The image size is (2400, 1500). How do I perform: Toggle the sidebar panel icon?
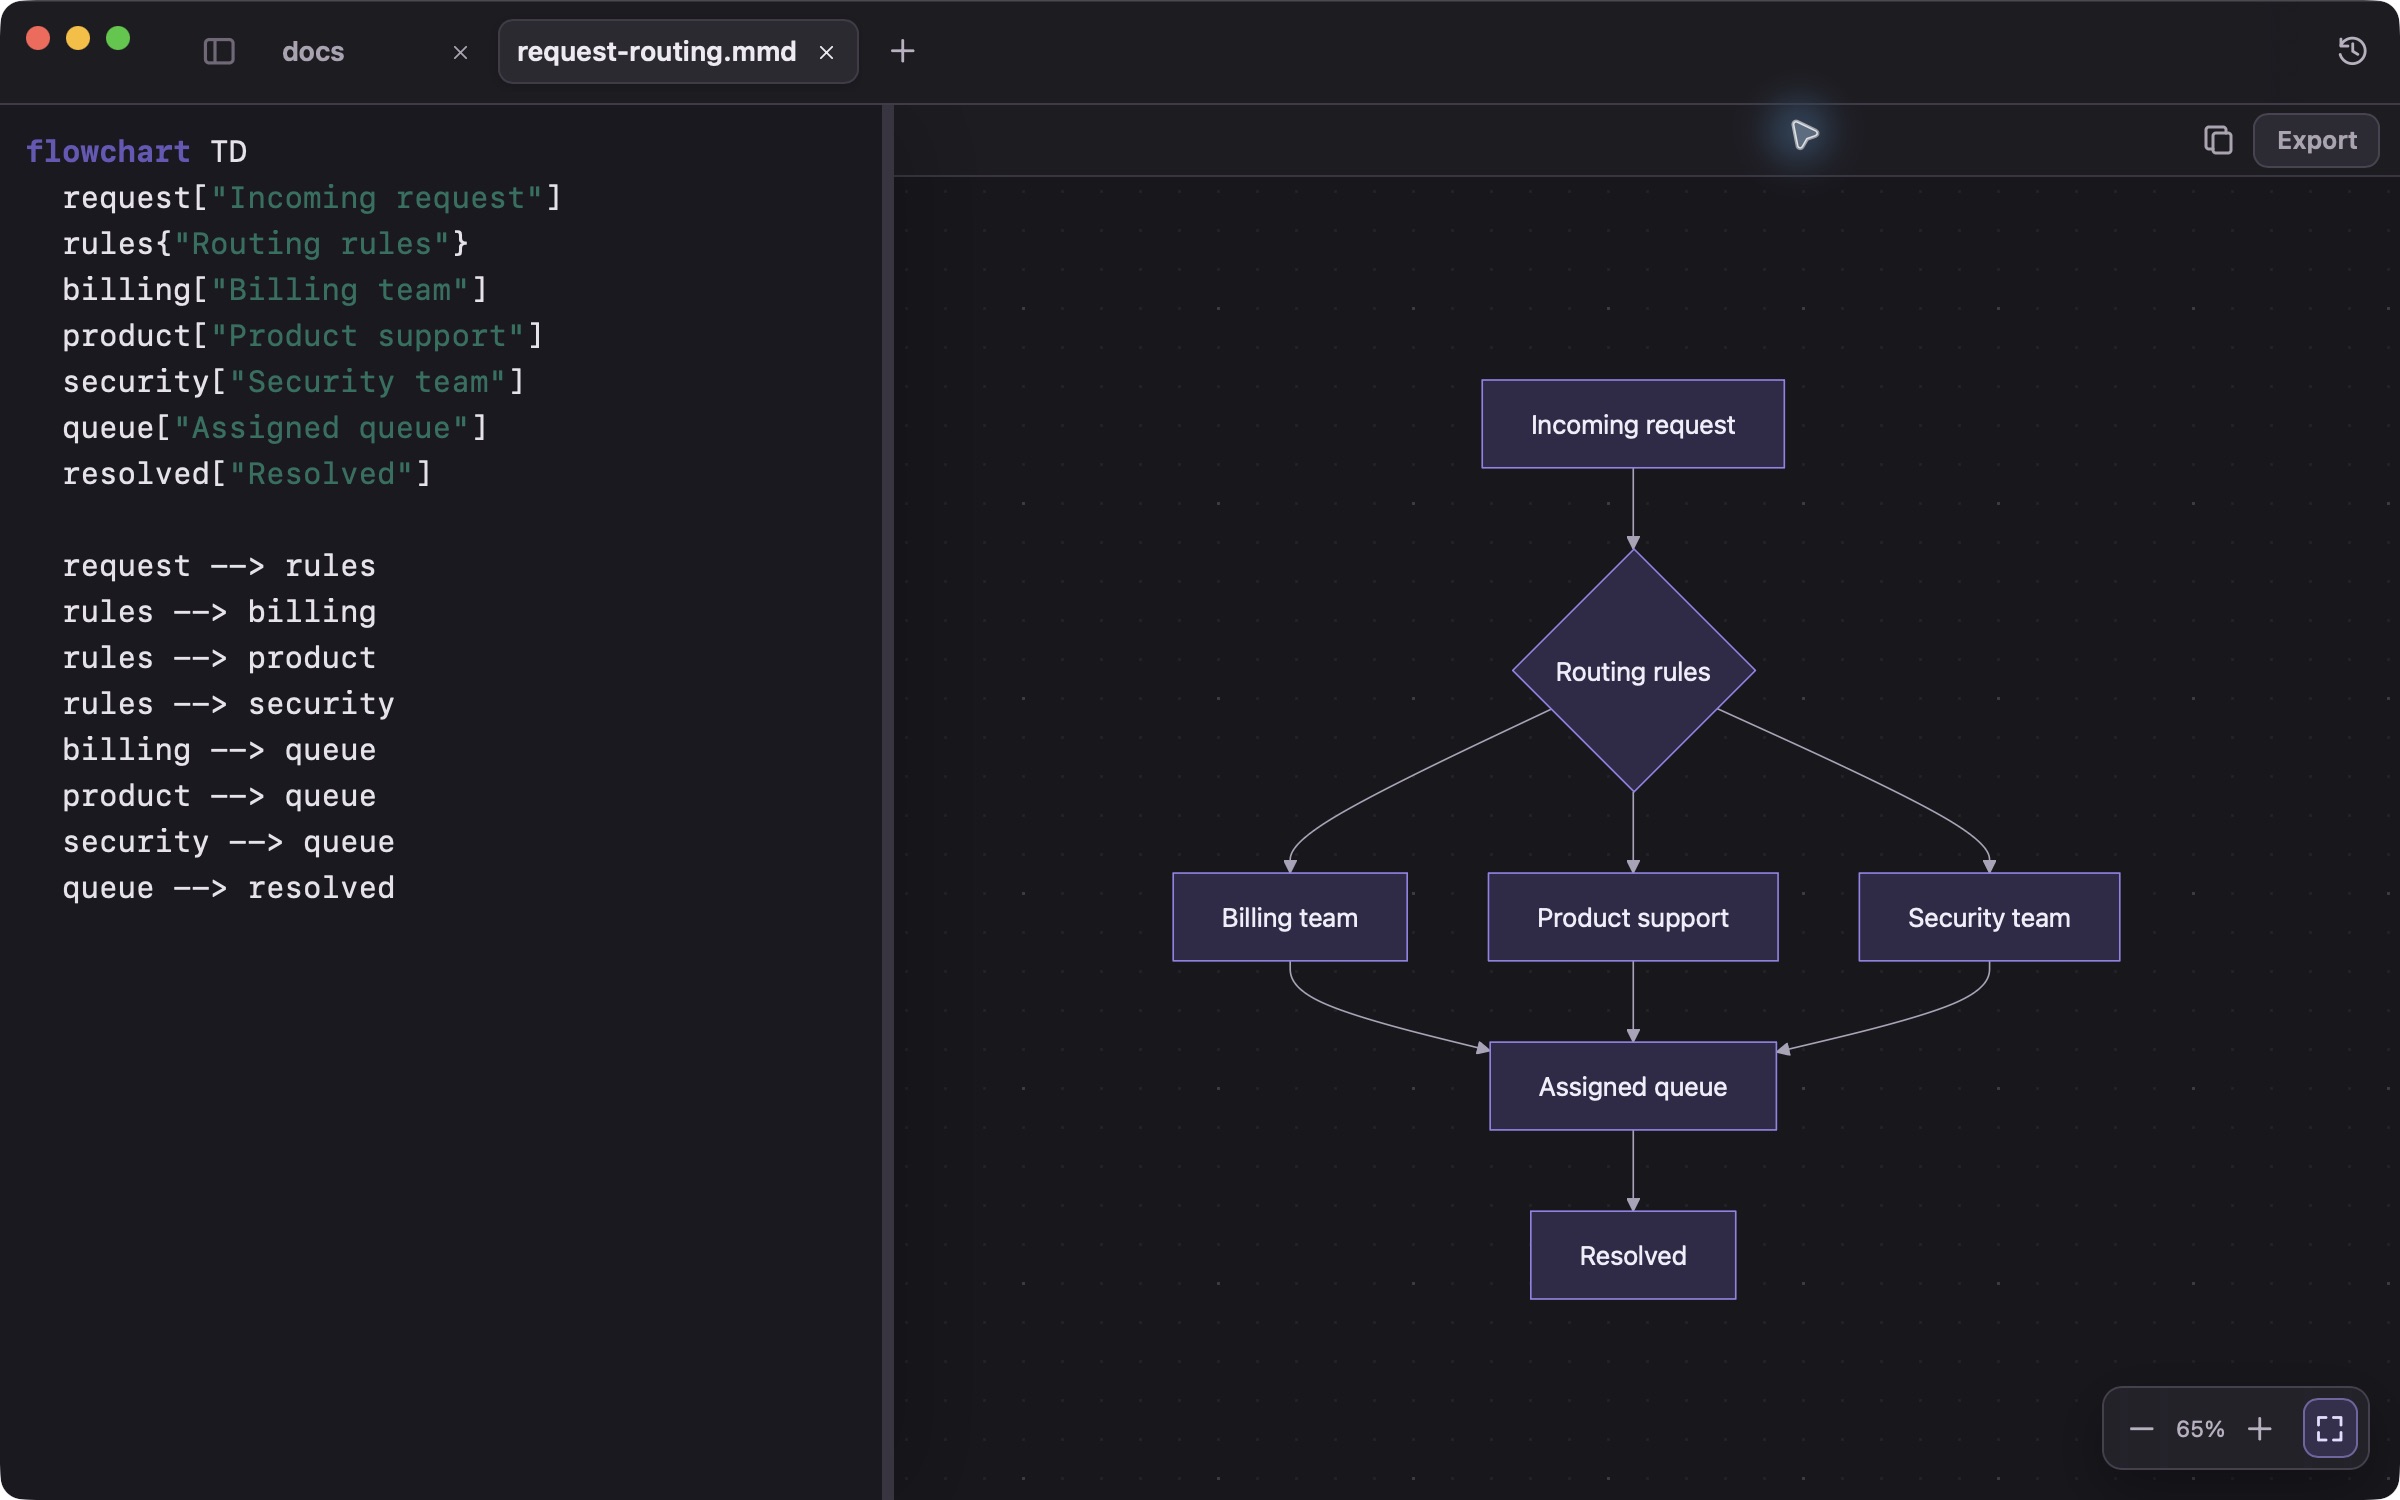(219, 51)
